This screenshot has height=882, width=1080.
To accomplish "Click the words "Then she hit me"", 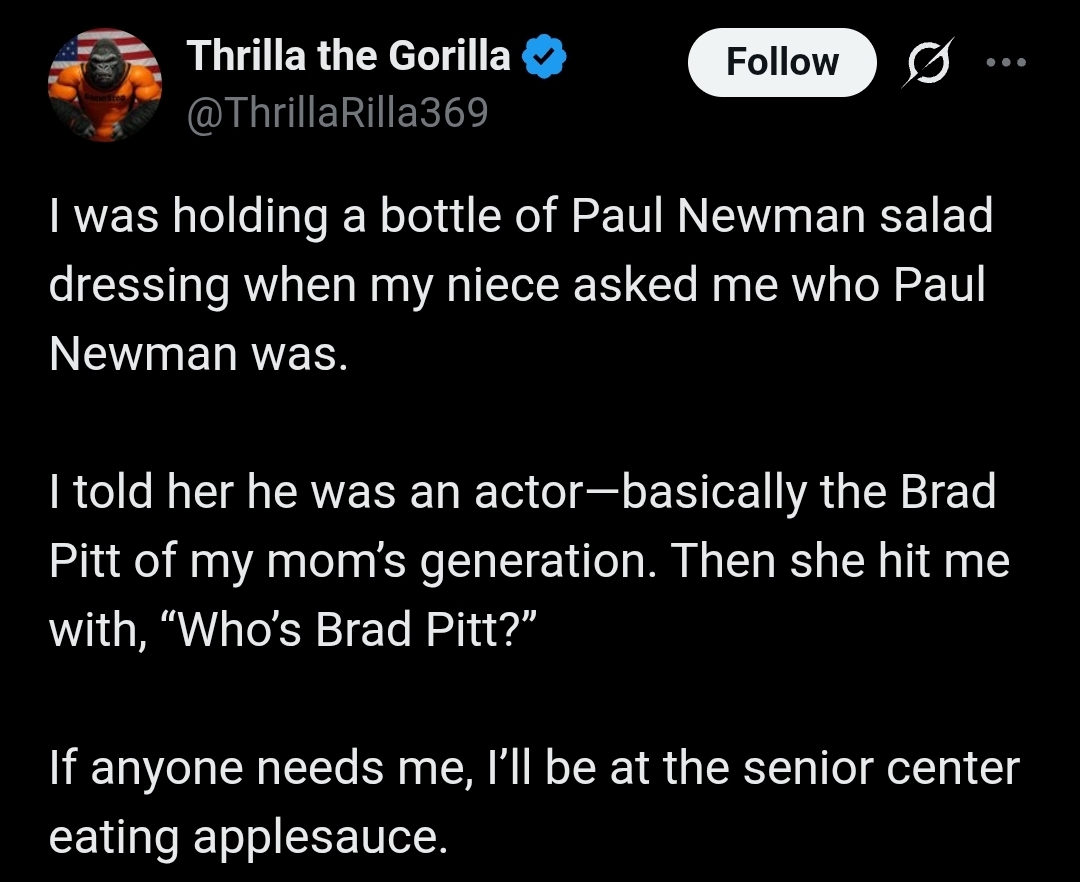I will pos(840,561).
